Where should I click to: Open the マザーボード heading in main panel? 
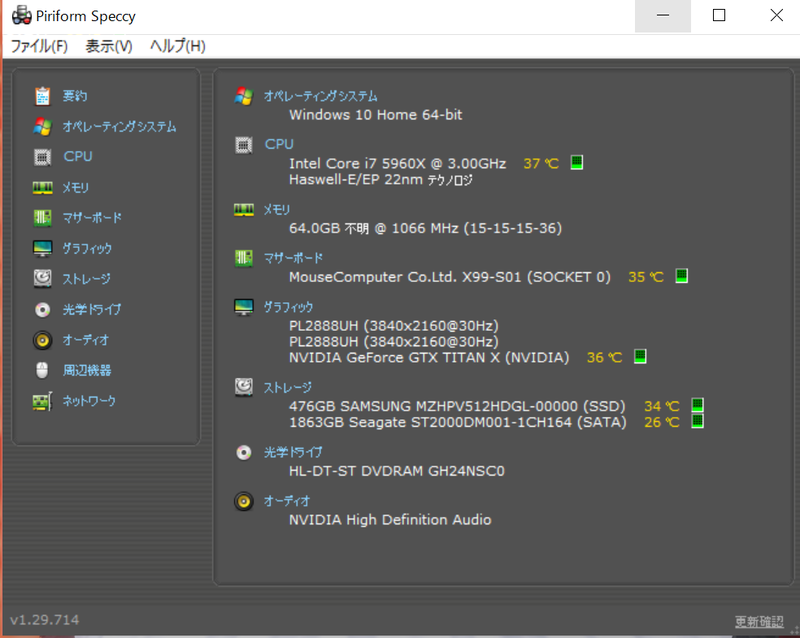click(293, 258)
